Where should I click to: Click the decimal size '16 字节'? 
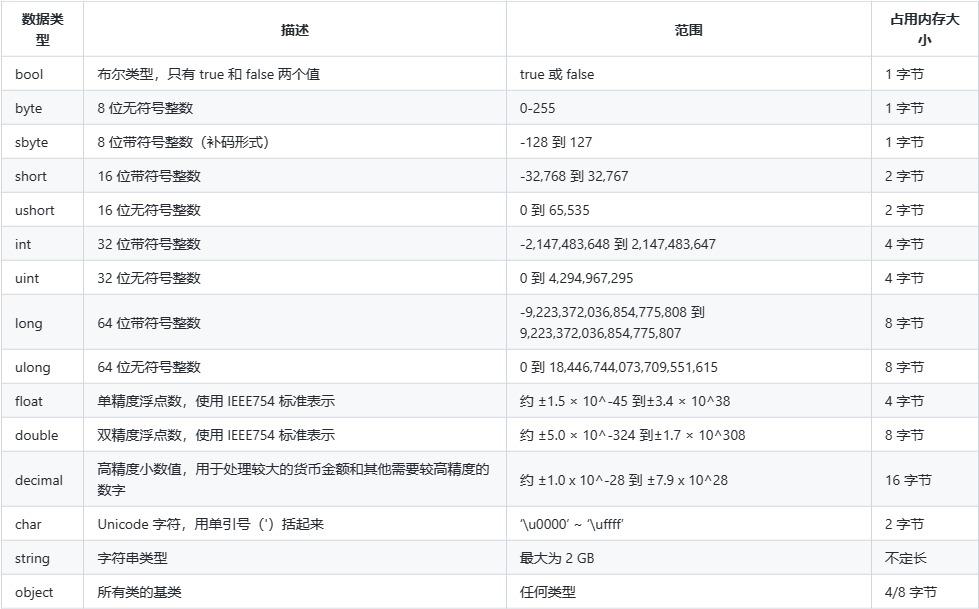pyautogui.click(x=908, y=480)
